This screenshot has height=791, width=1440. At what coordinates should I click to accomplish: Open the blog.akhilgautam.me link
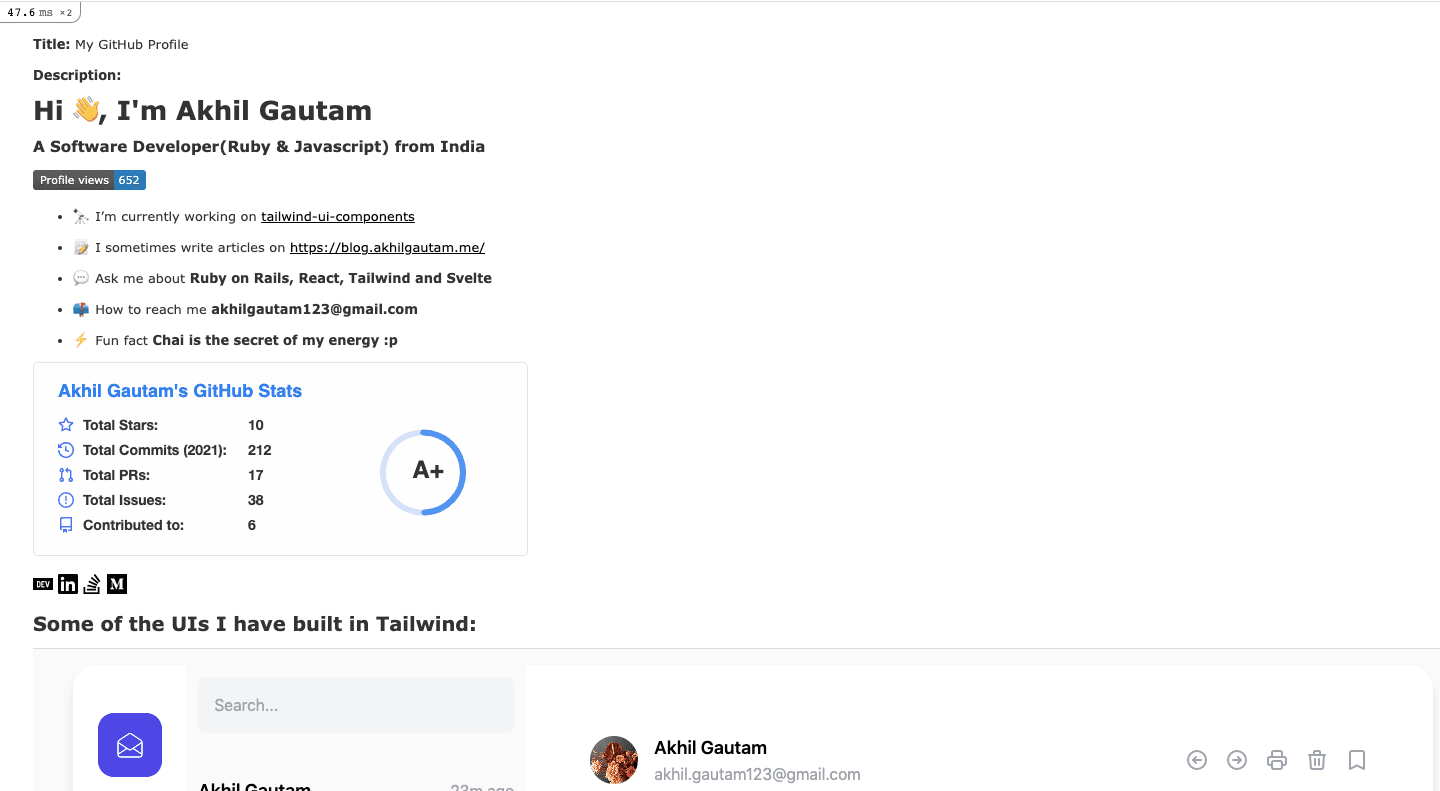[x=387, y=248]
